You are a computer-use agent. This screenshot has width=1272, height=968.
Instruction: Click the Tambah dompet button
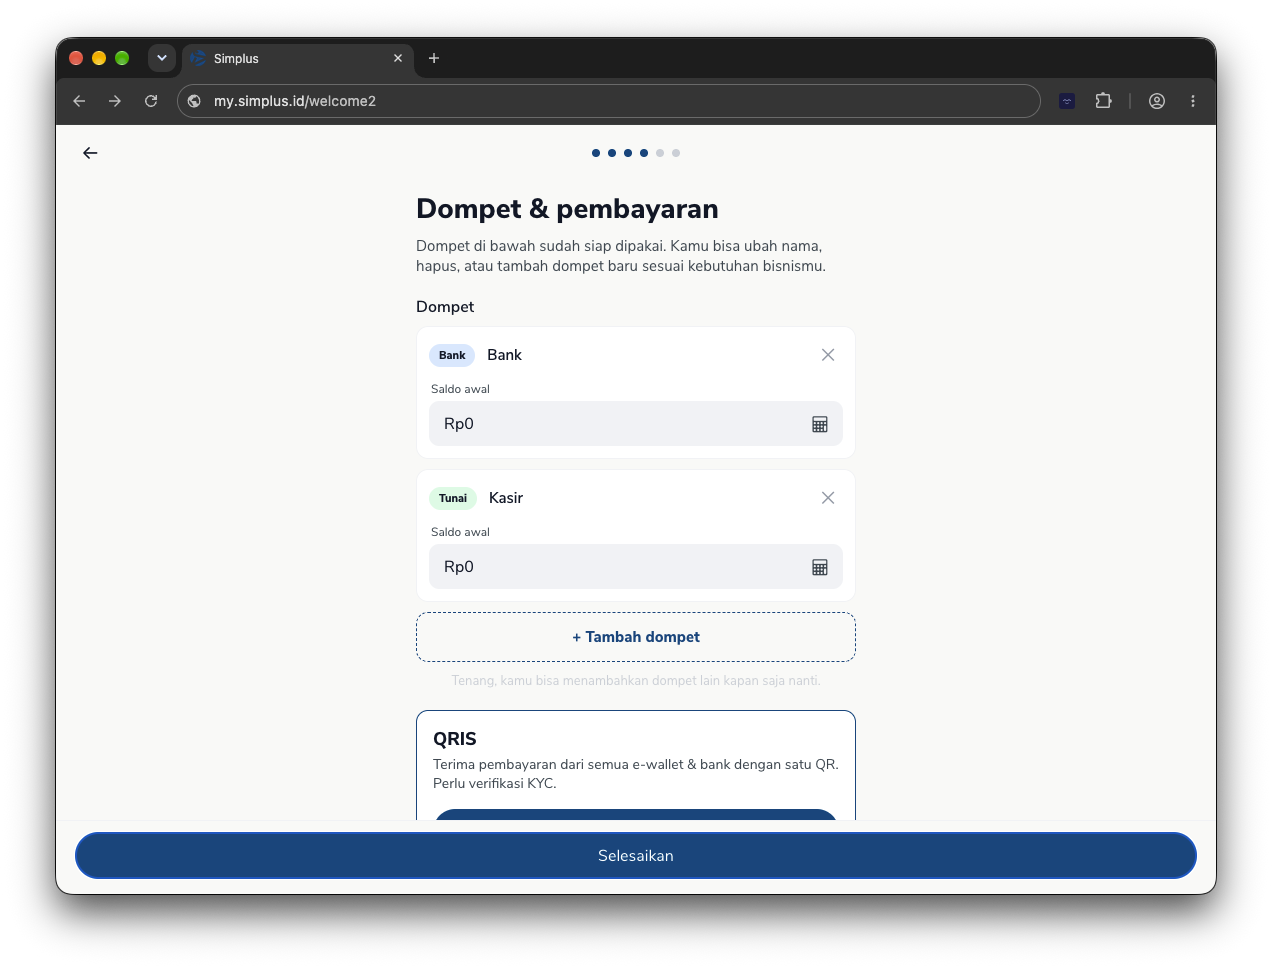[636, 637]
